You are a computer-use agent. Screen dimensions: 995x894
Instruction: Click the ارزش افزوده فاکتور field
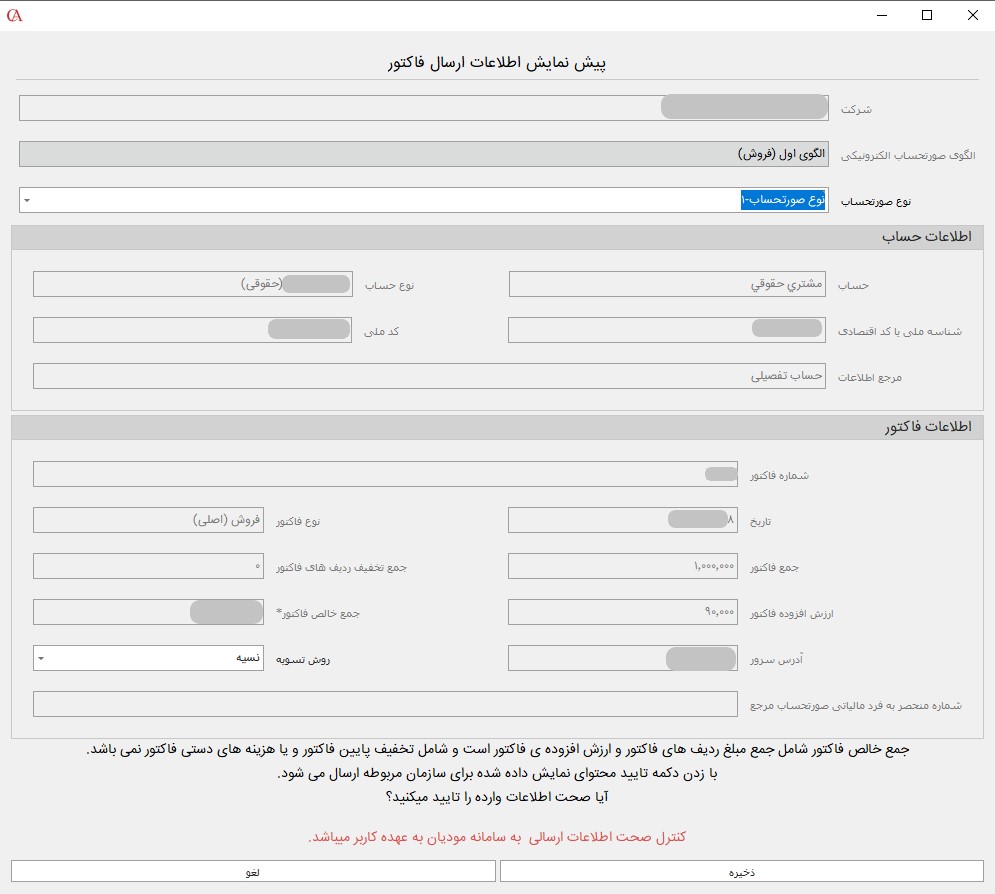pos(622,612)
